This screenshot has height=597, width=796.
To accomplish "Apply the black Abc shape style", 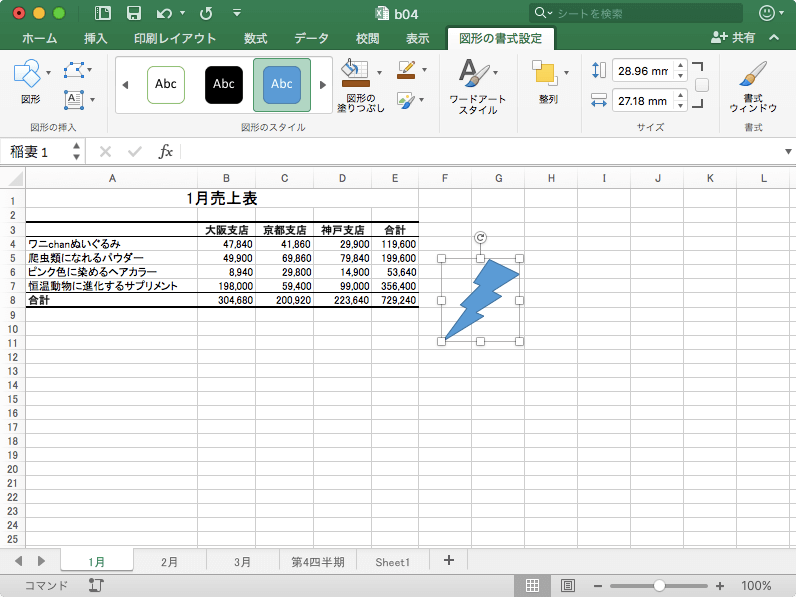I will (x=224, y=84).
